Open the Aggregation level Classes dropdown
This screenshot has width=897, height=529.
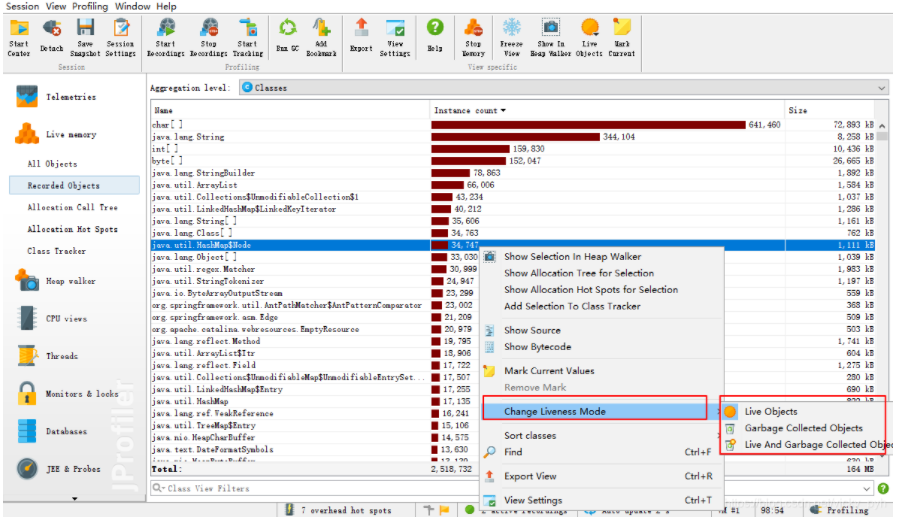pyautogui.click(x=564, y=87)
